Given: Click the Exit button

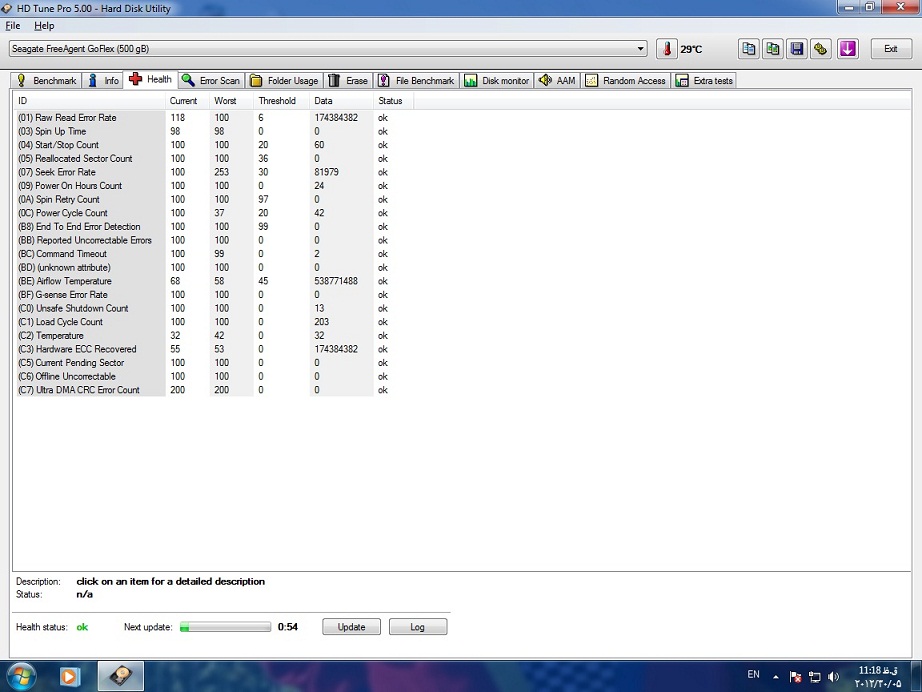Looking at the screenshot, I should pyautogui.click(x=890, y=49).
